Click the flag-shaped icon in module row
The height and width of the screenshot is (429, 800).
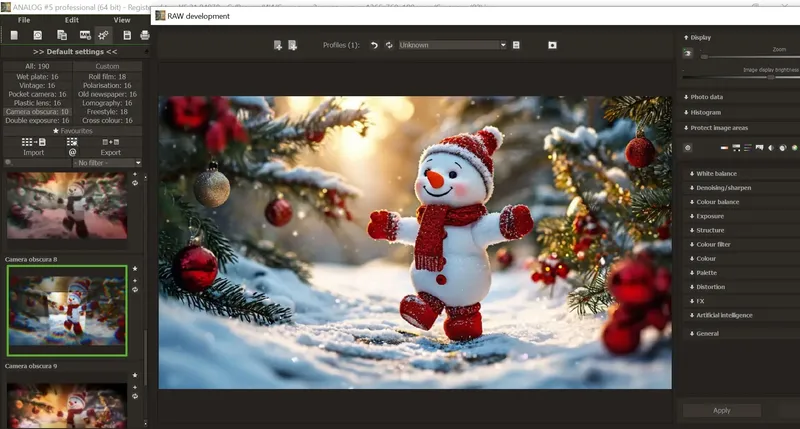(759, 148)
